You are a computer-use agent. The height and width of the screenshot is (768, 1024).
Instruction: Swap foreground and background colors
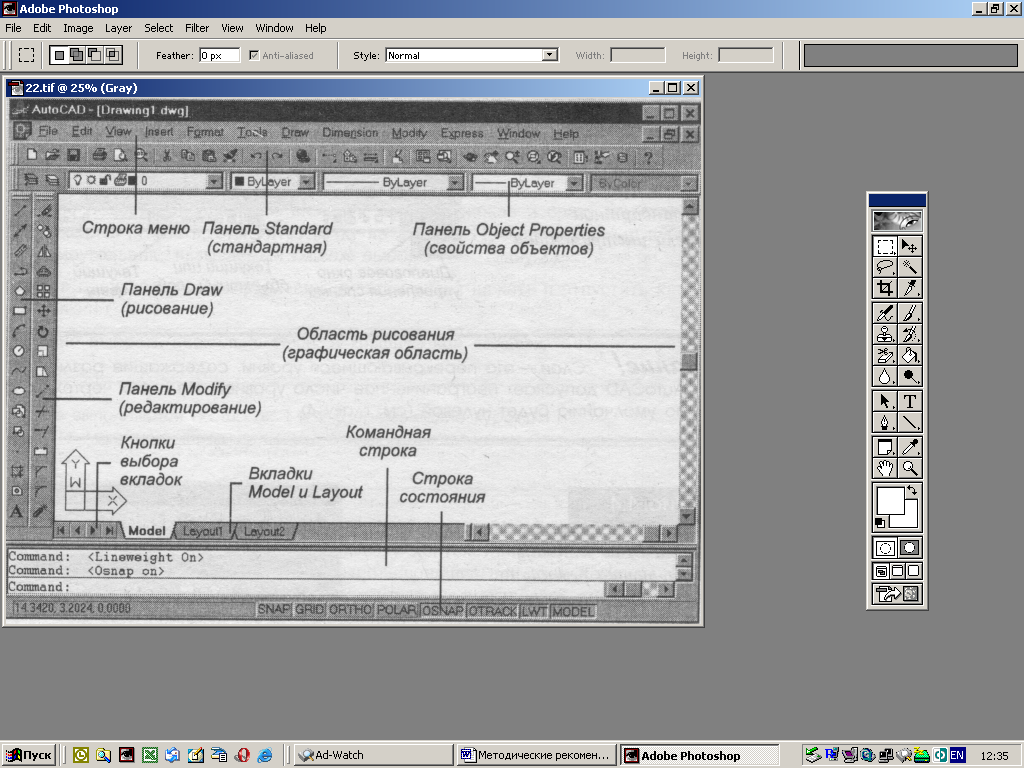tap(912, 490)
